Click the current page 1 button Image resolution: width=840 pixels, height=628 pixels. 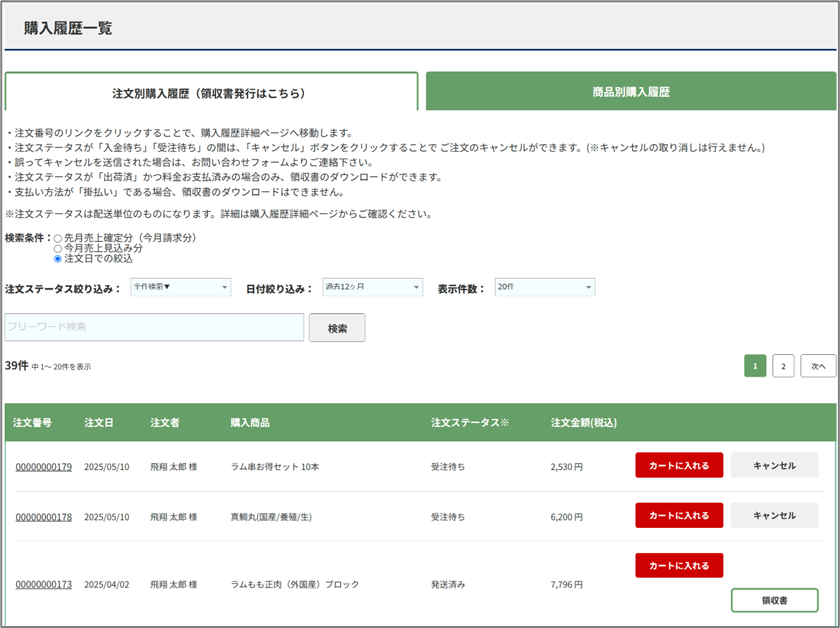click(x=755, y=366)
